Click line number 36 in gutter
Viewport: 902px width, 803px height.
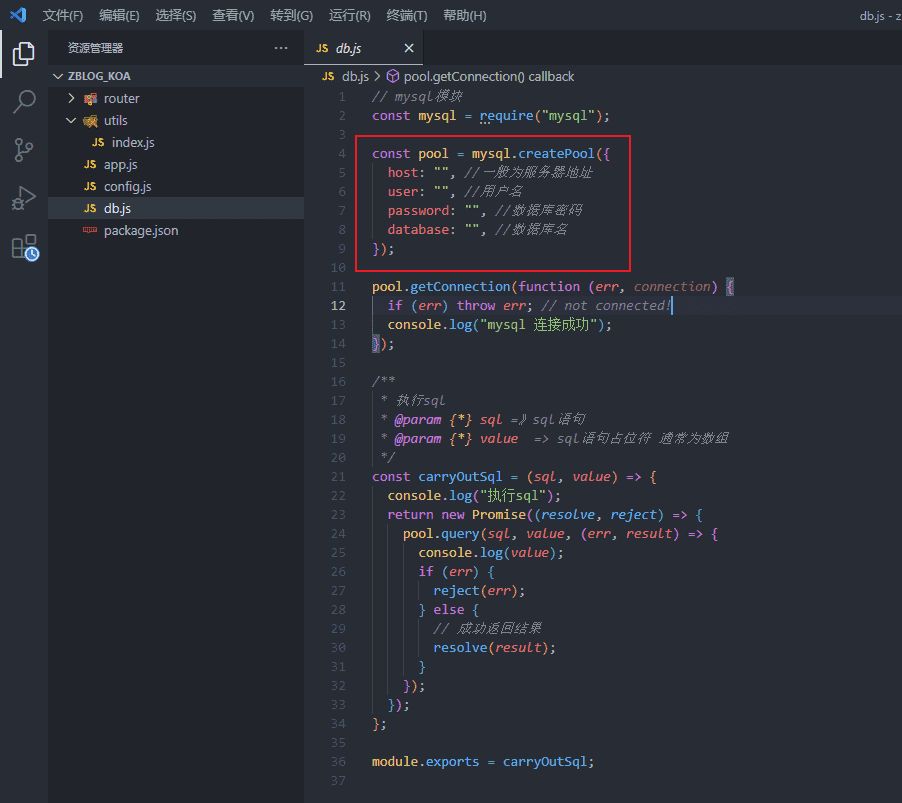pyautogui.click(x=338, y=761)
